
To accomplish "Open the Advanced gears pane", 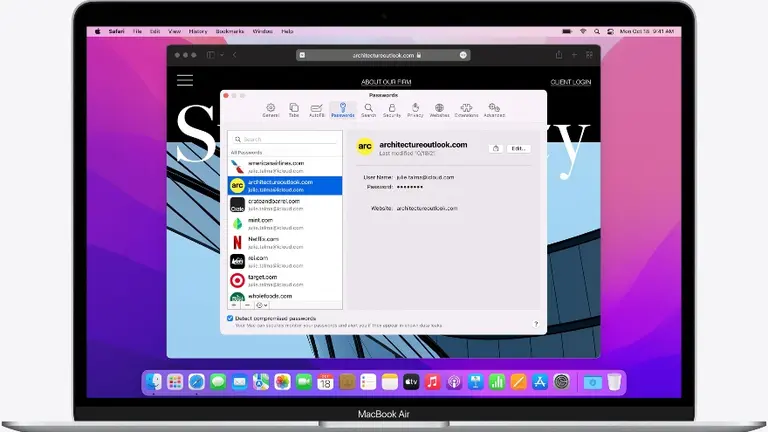I will pyautogui.click(x=494, y=110).
